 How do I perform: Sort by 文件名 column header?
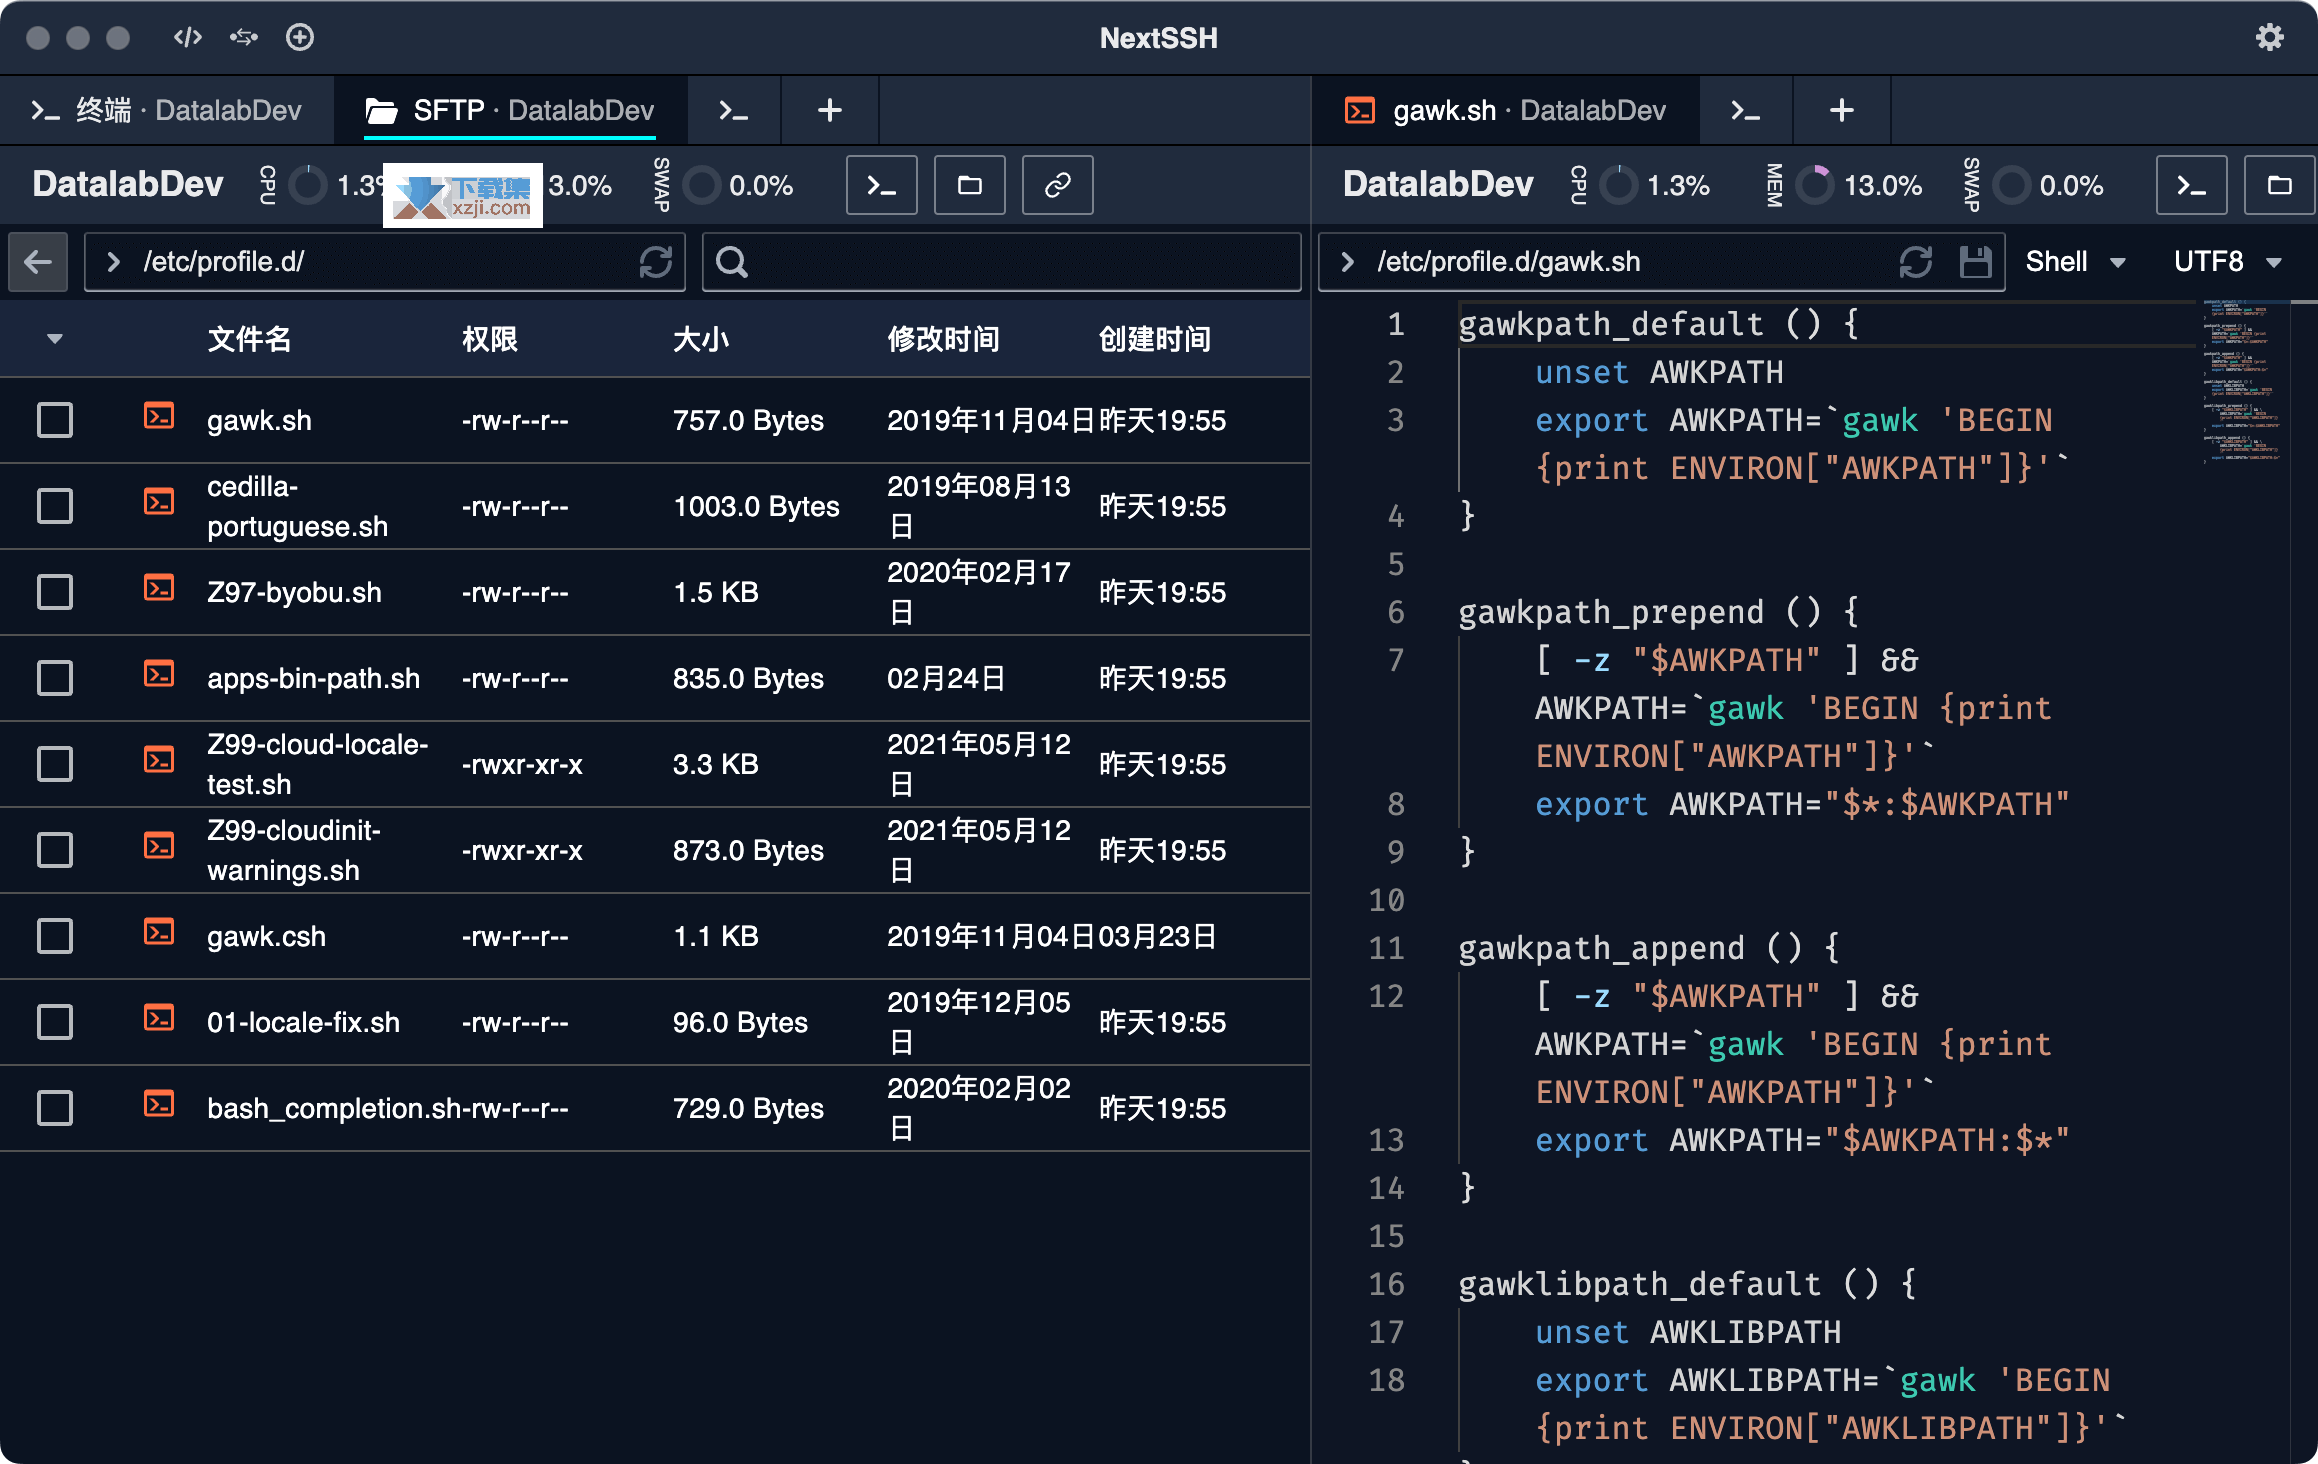click(x=249, y=339)
